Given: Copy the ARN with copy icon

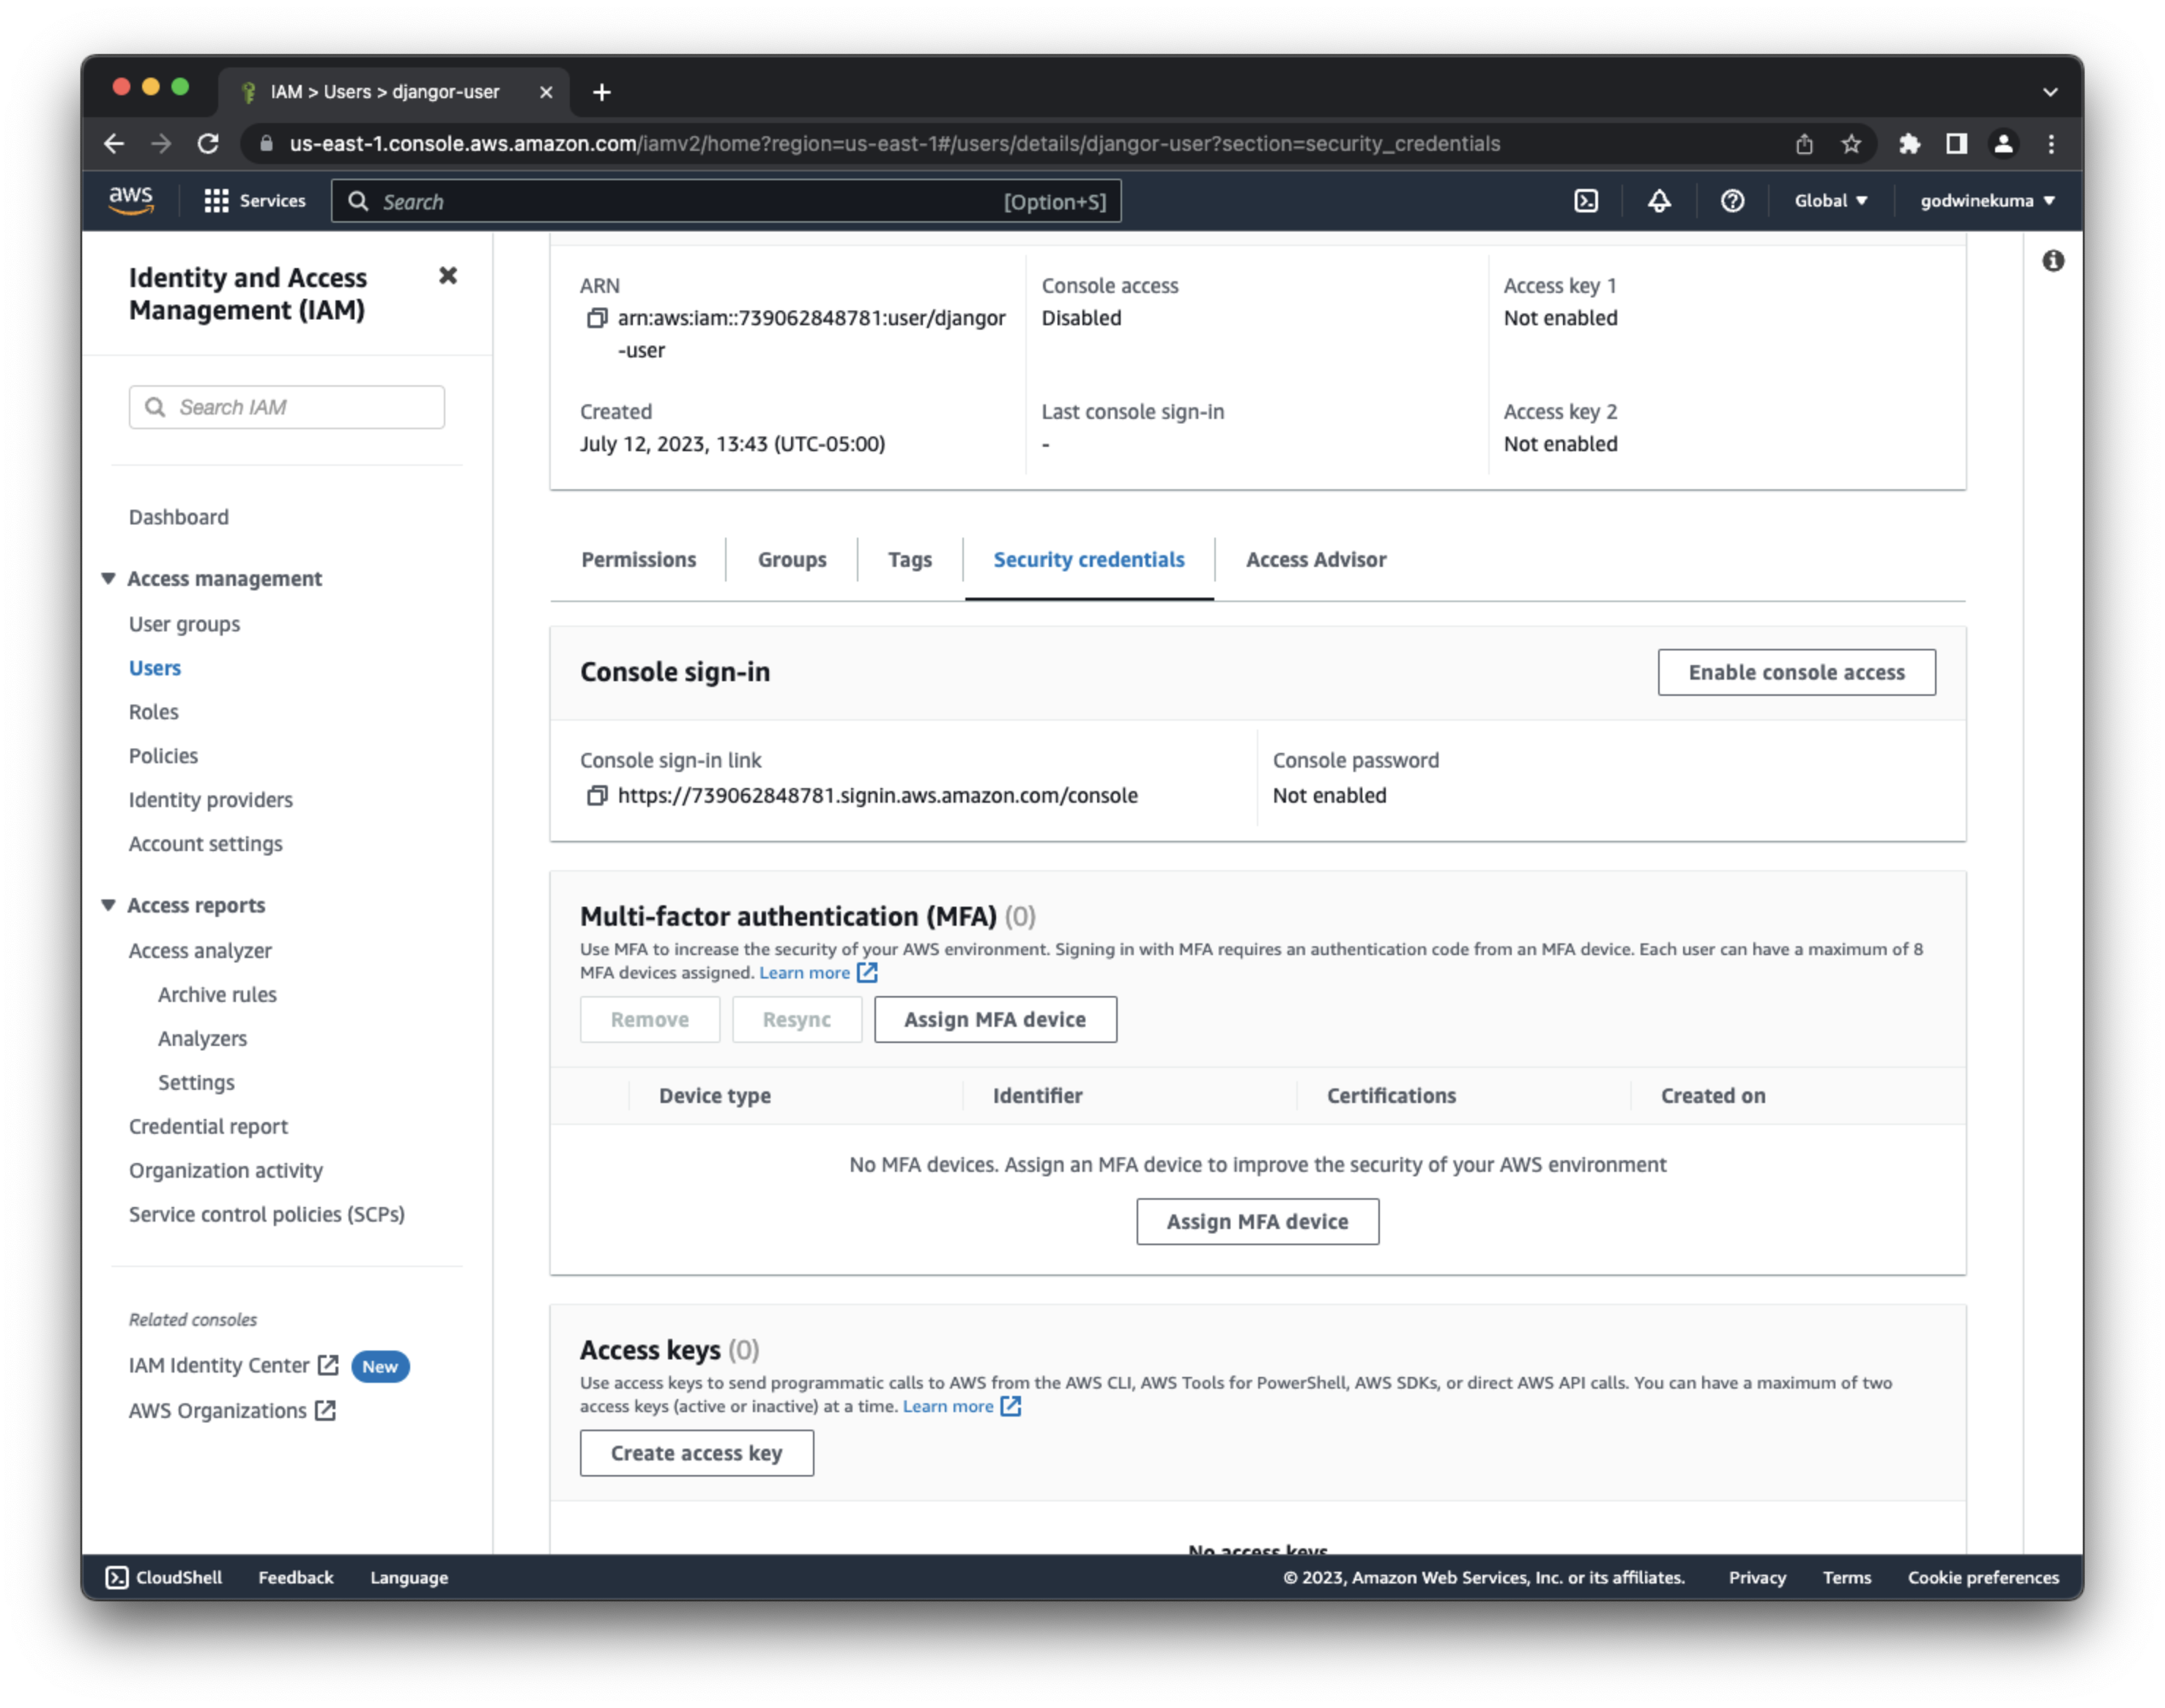Looking at the screenshot, I should click(597, 318).
